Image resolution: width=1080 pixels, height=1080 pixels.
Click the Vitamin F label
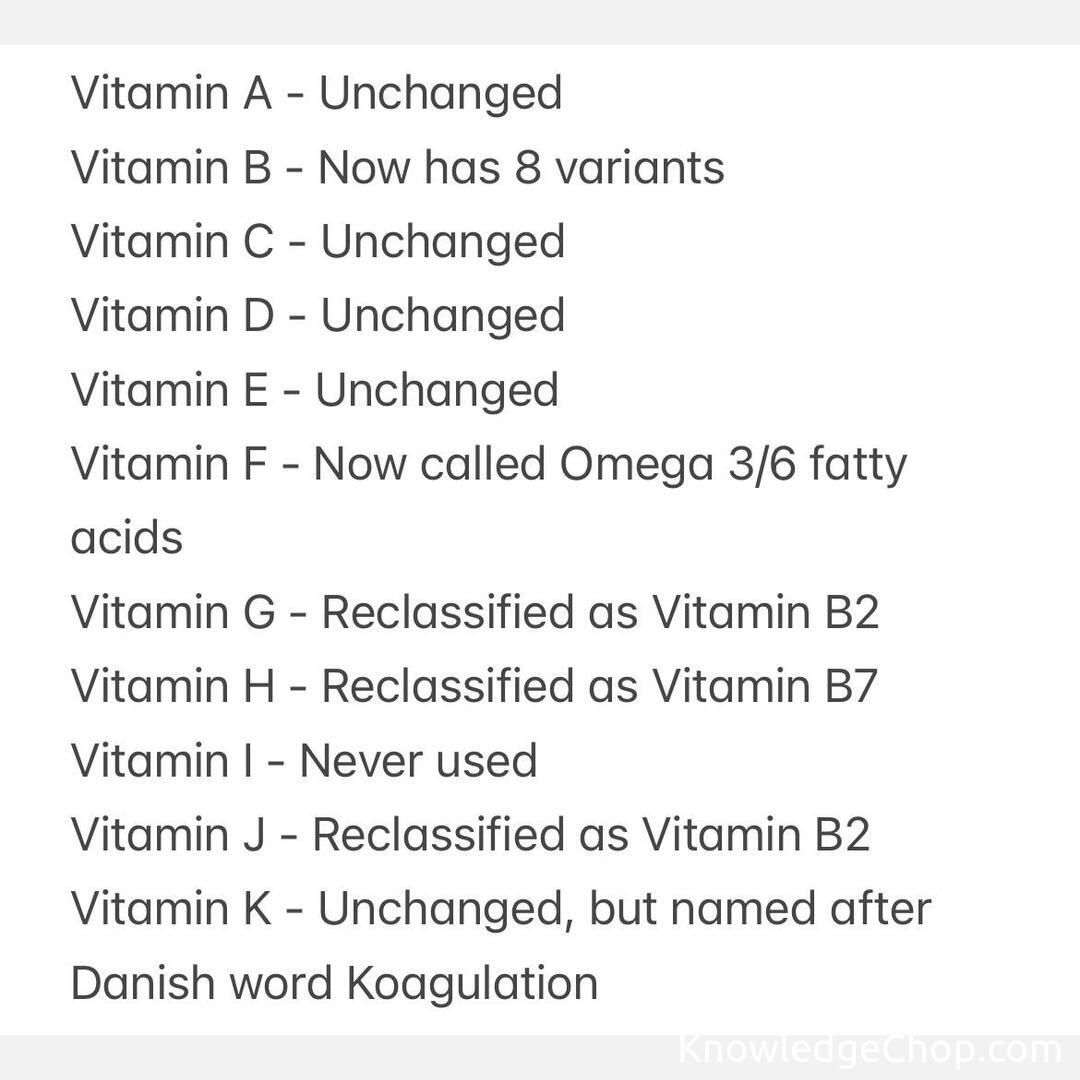(169, 464)
